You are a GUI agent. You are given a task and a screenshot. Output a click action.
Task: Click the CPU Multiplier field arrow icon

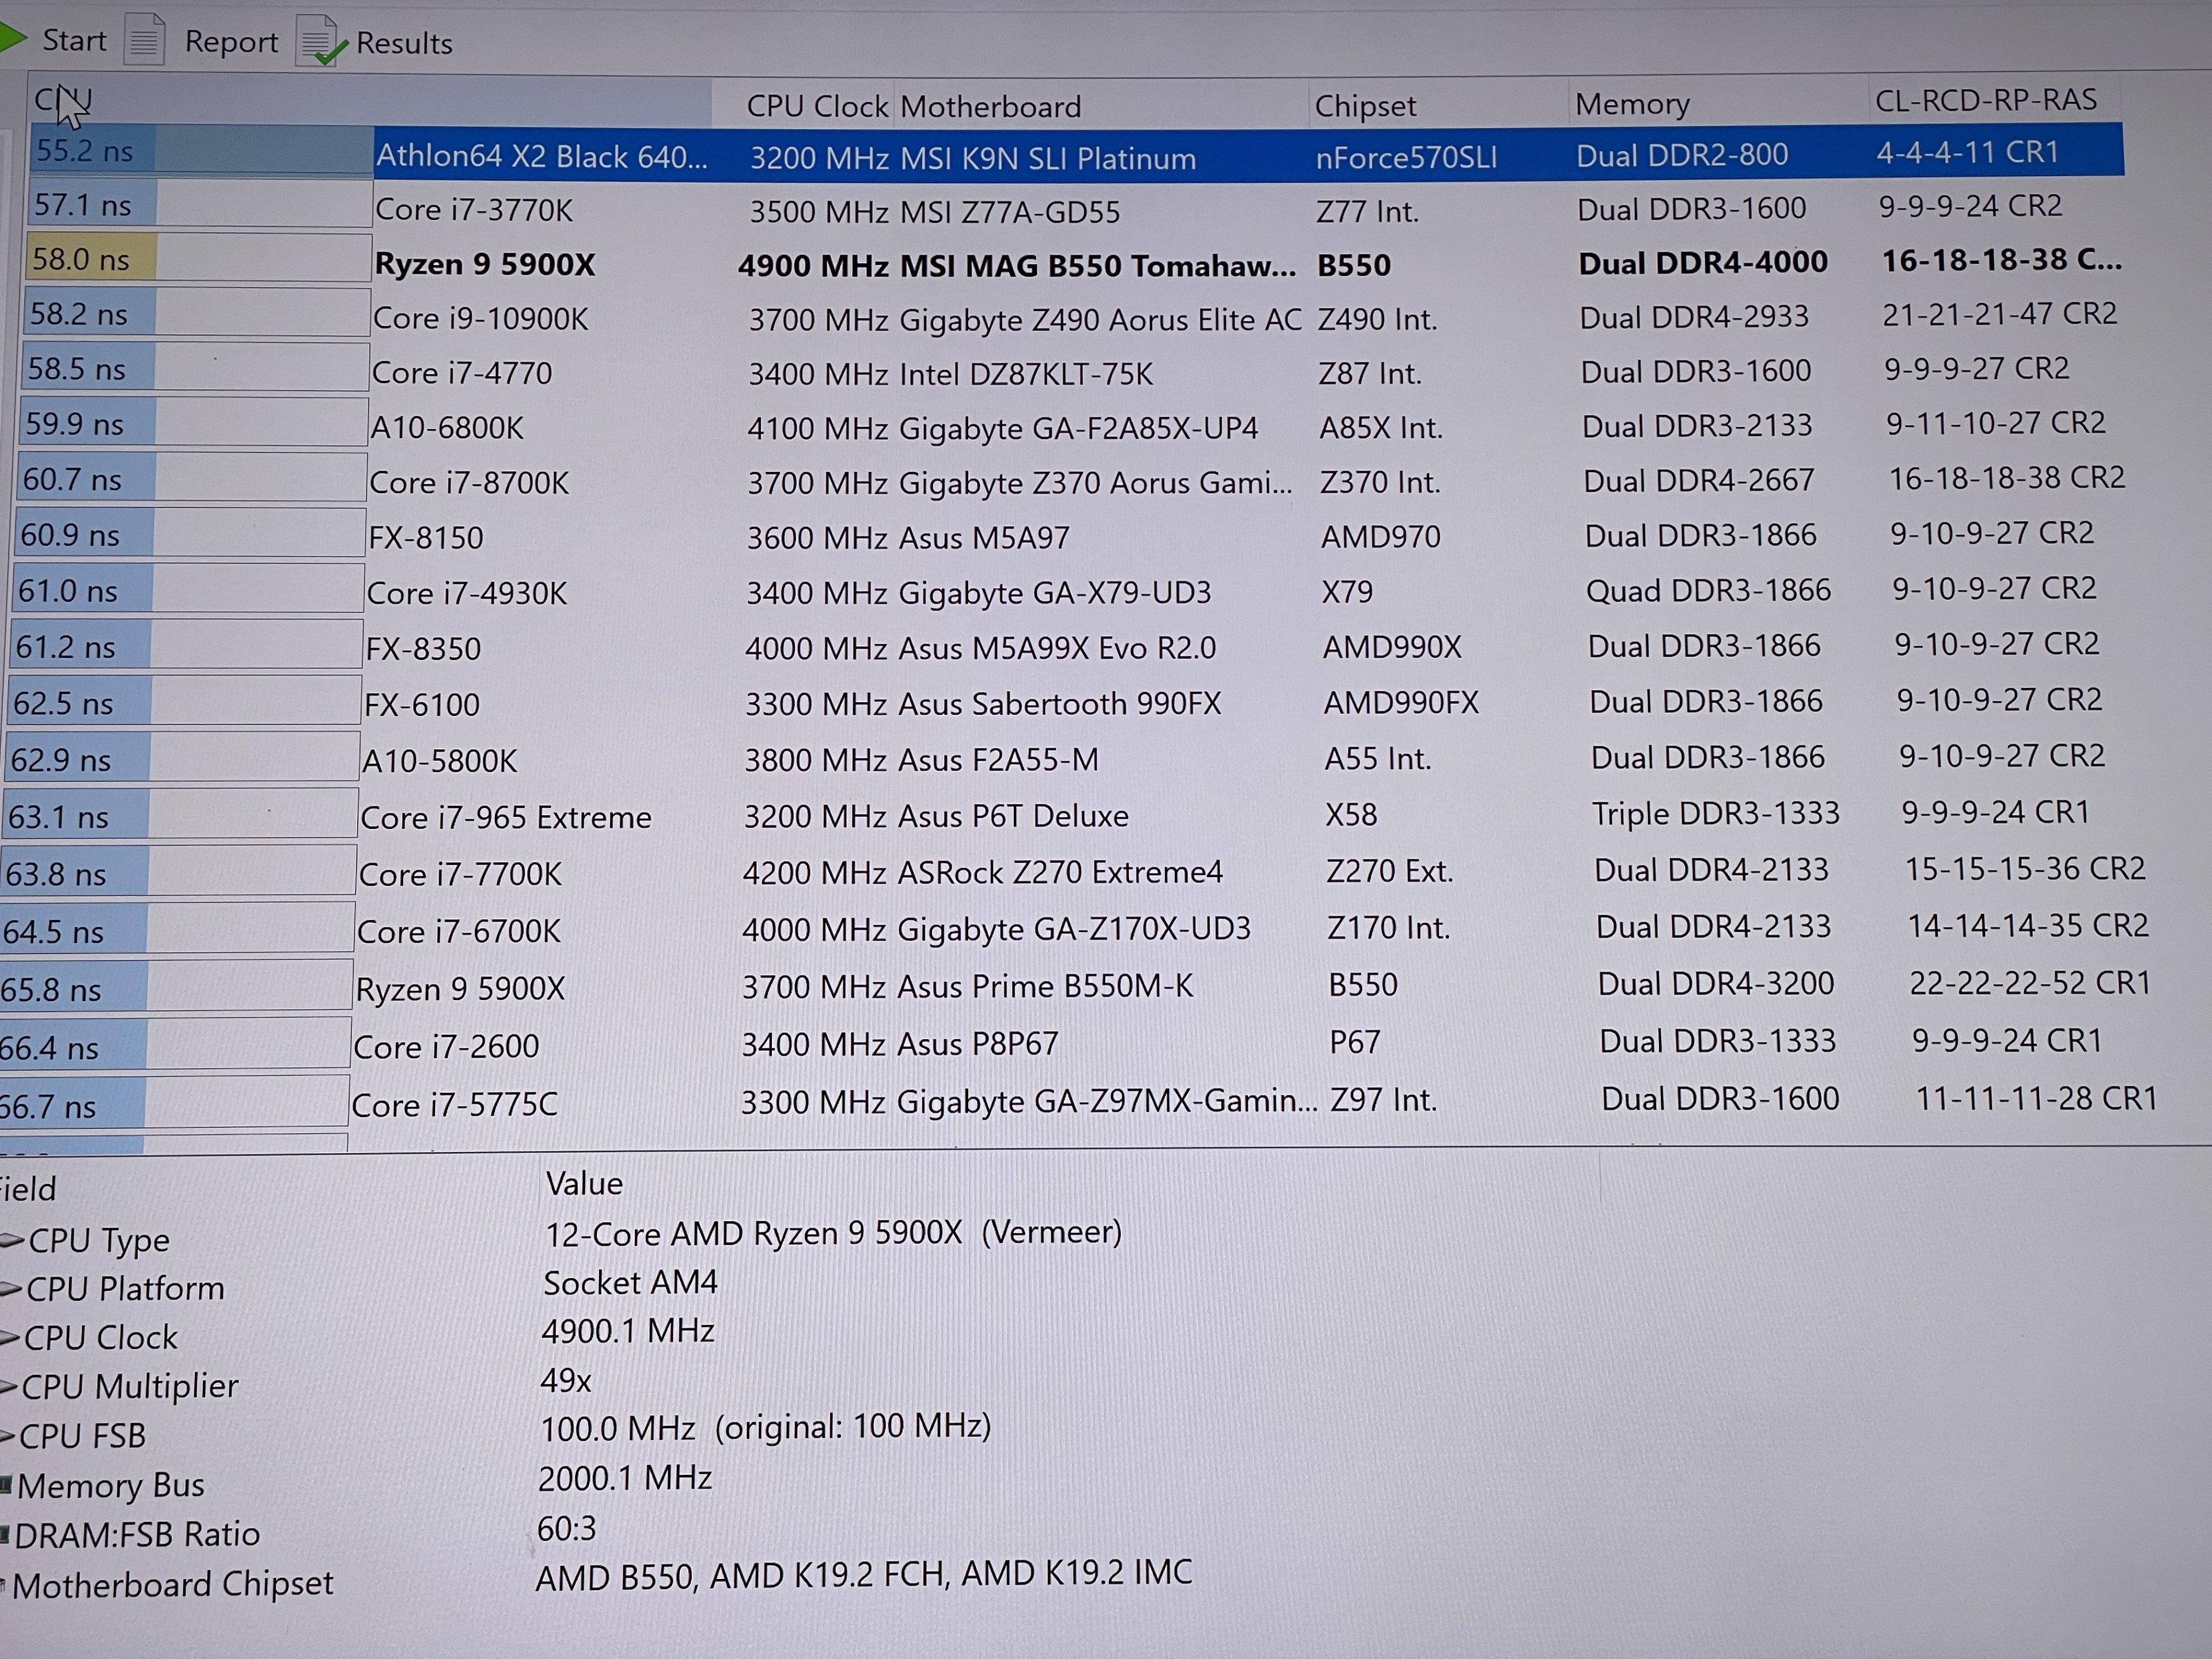click(x=8, y=1387)
